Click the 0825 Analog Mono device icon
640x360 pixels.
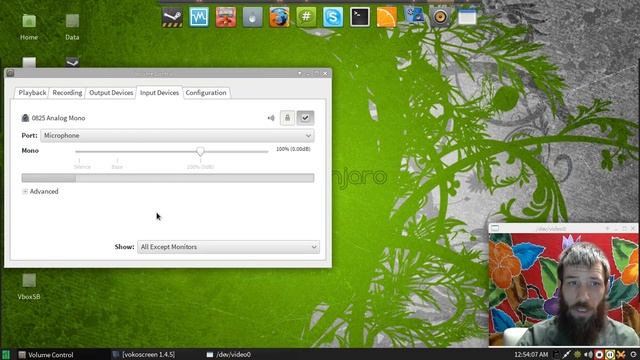pyautogui.click(x=25, y=118)
